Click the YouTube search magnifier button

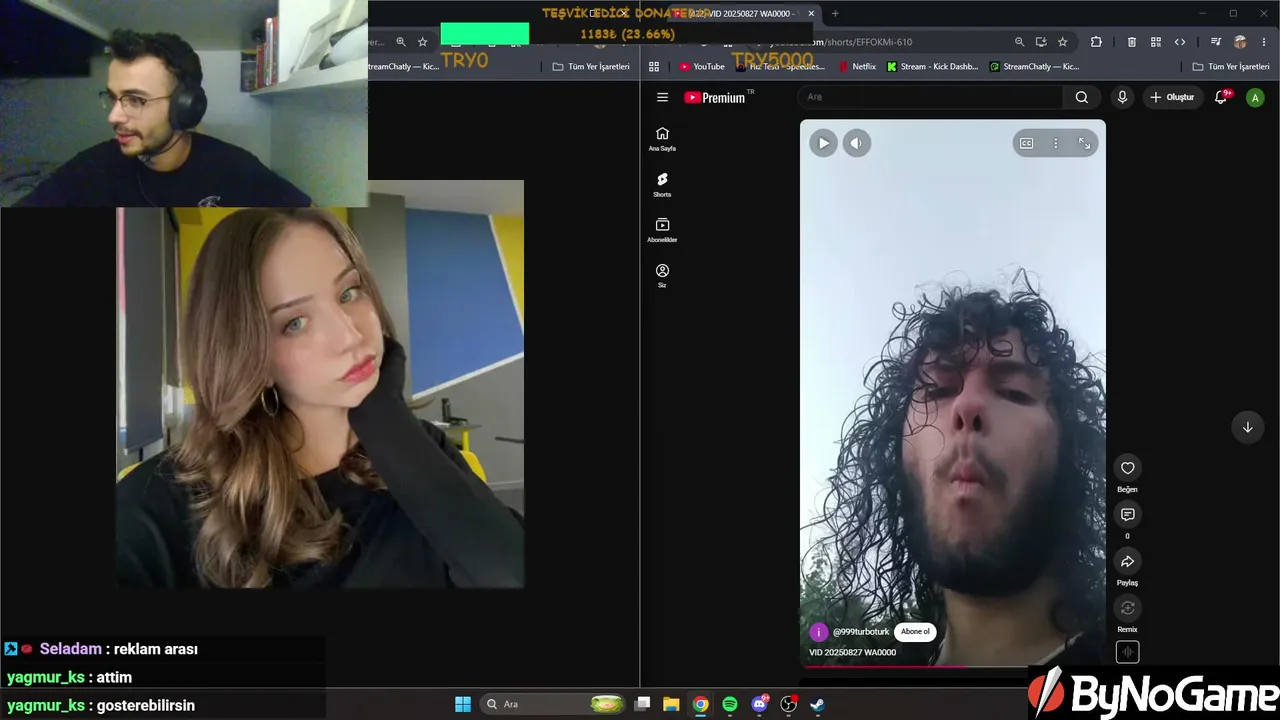tap(1081, 97)
